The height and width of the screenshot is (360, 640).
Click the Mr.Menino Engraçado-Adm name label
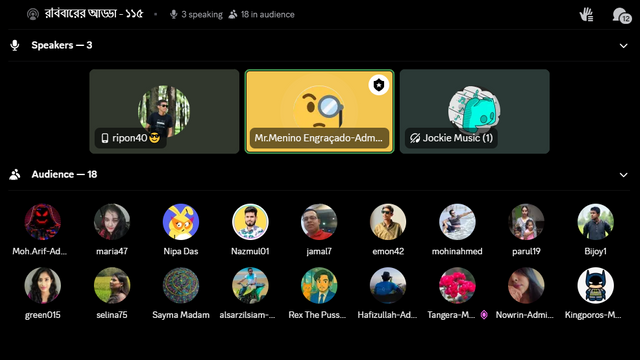coord(319,138)
